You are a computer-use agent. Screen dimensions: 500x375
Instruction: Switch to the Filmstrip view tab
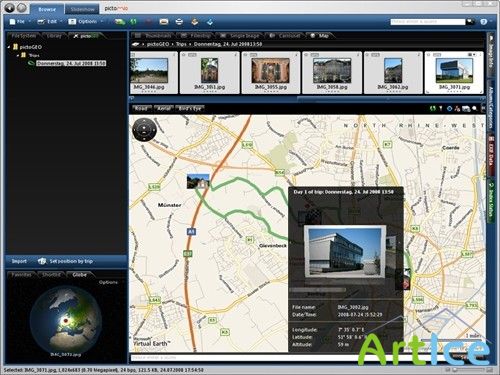click(x=196, y=36)
